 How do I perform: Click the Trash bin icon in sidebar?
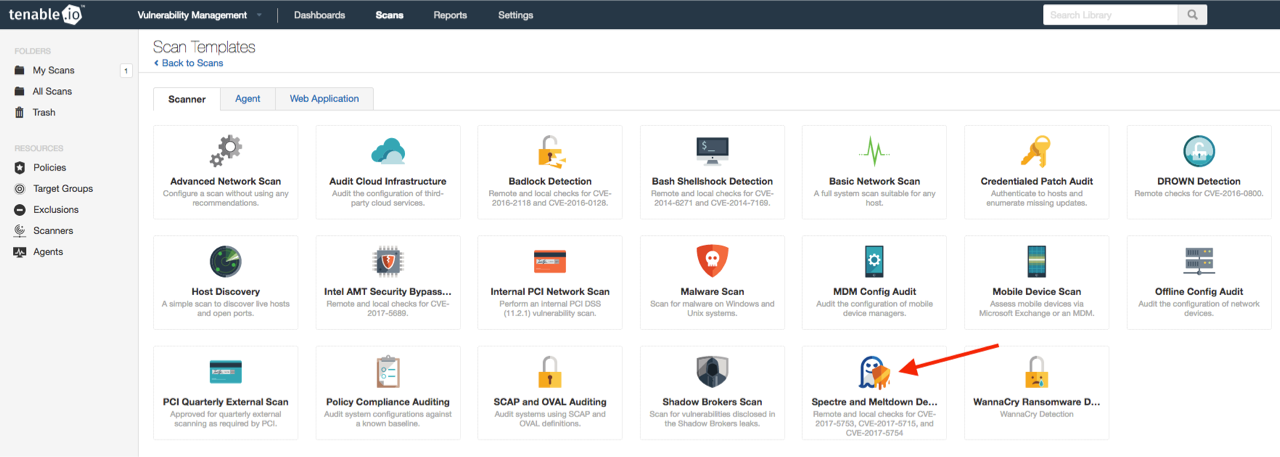(19, 112)
